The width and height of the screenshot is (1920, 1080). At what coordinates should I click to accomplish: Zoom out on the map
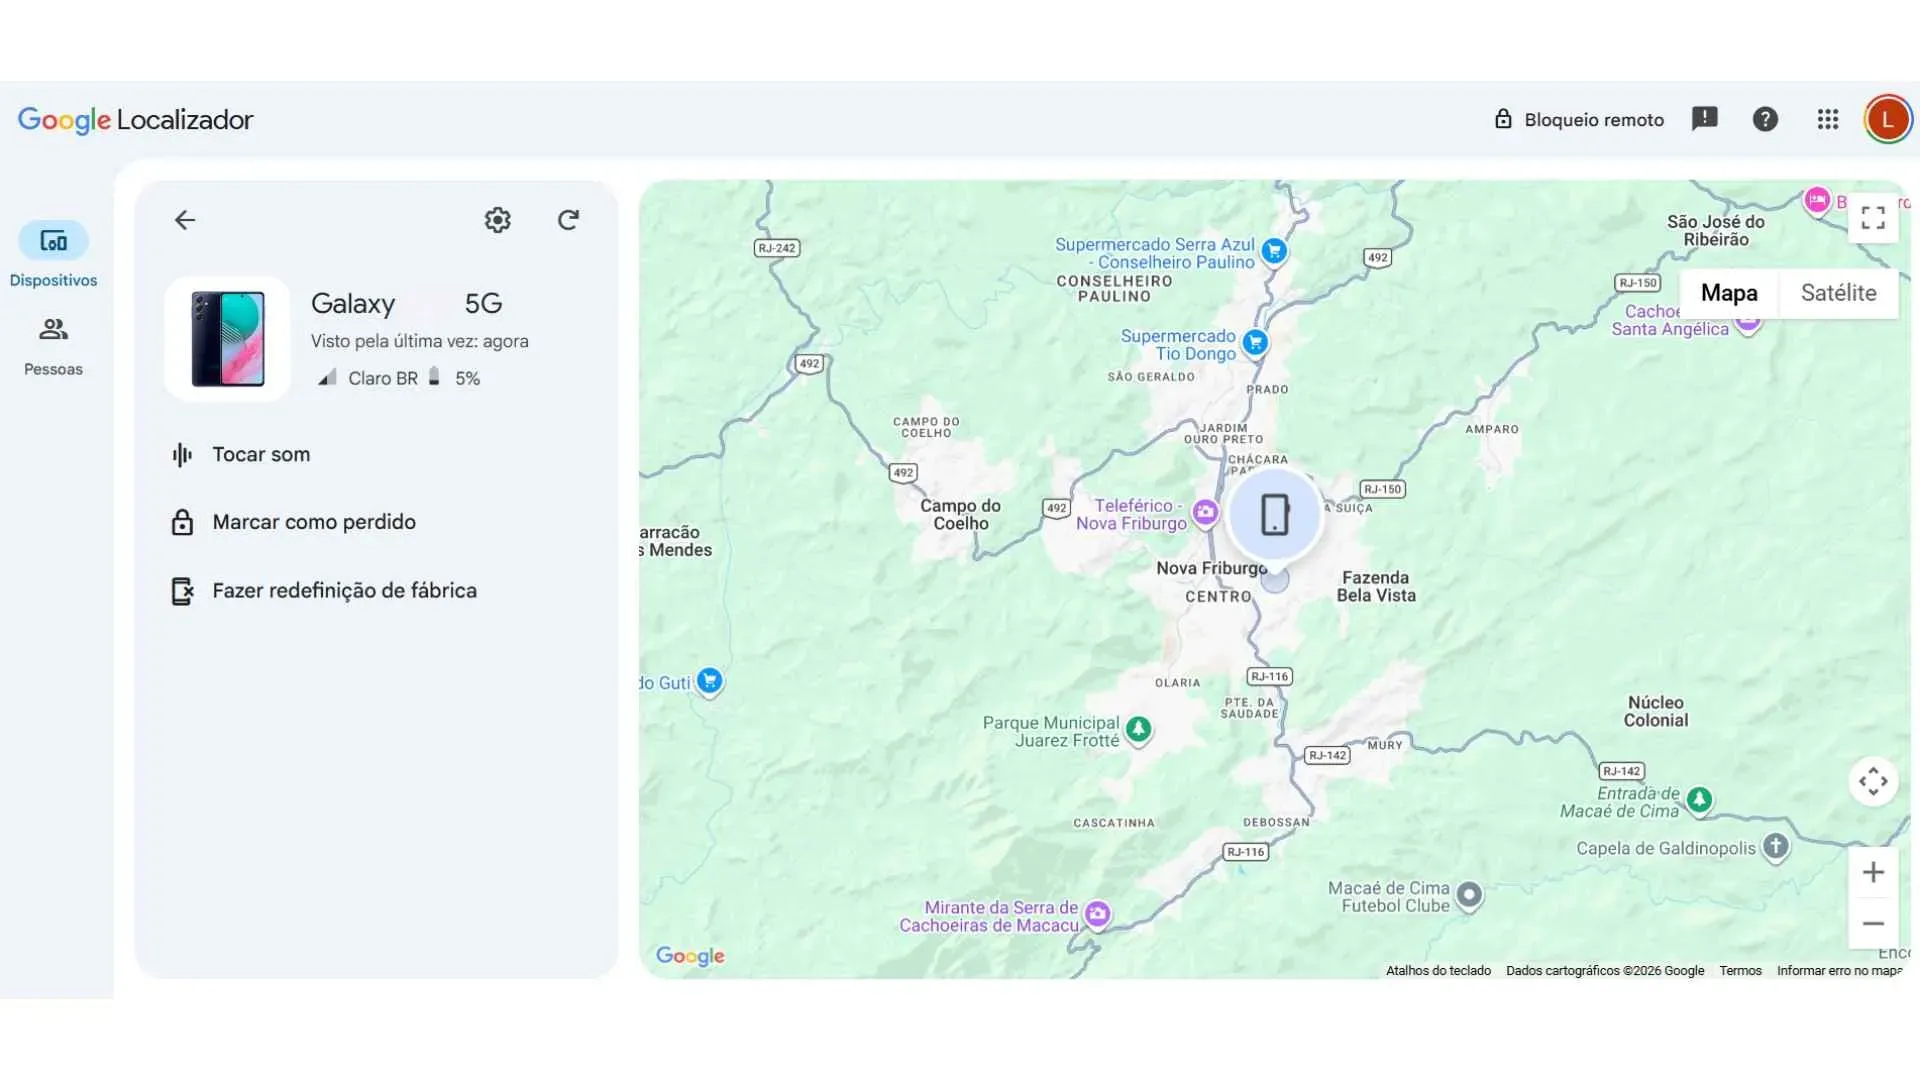(1873, 924)
